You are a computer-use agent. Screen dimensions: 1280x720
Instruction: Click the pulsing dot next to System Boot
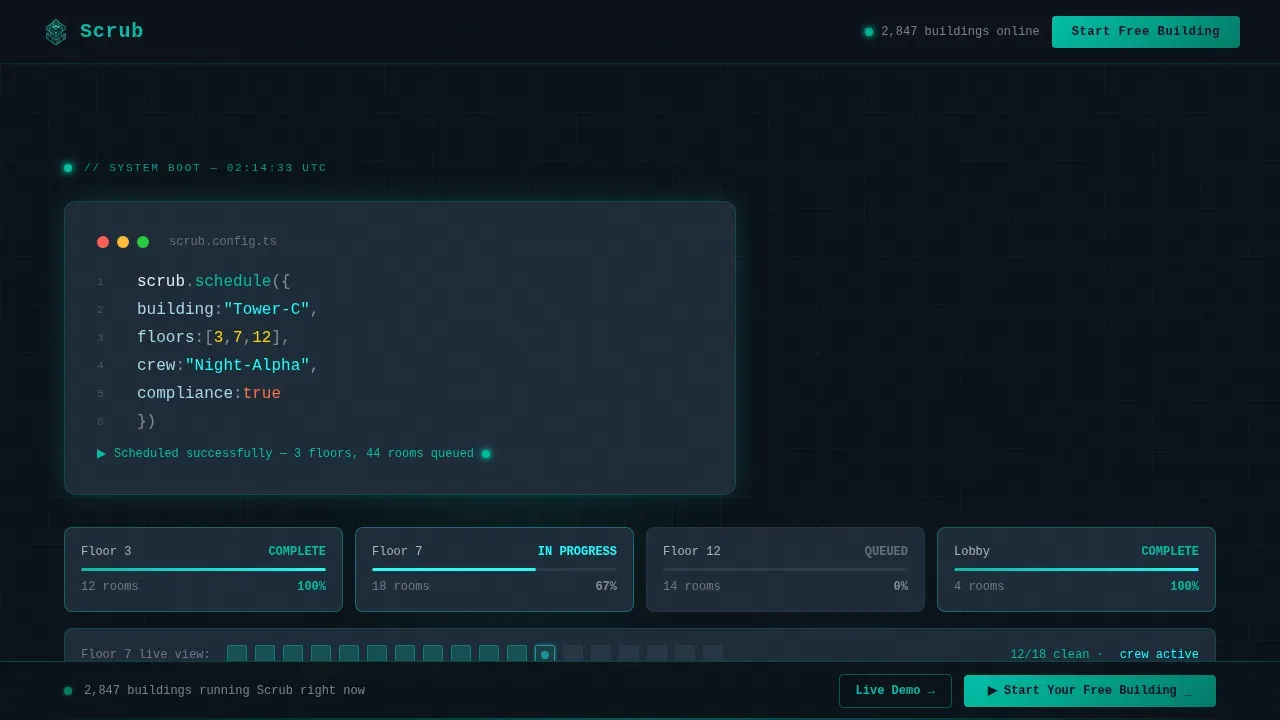click(x=68, y=168)
